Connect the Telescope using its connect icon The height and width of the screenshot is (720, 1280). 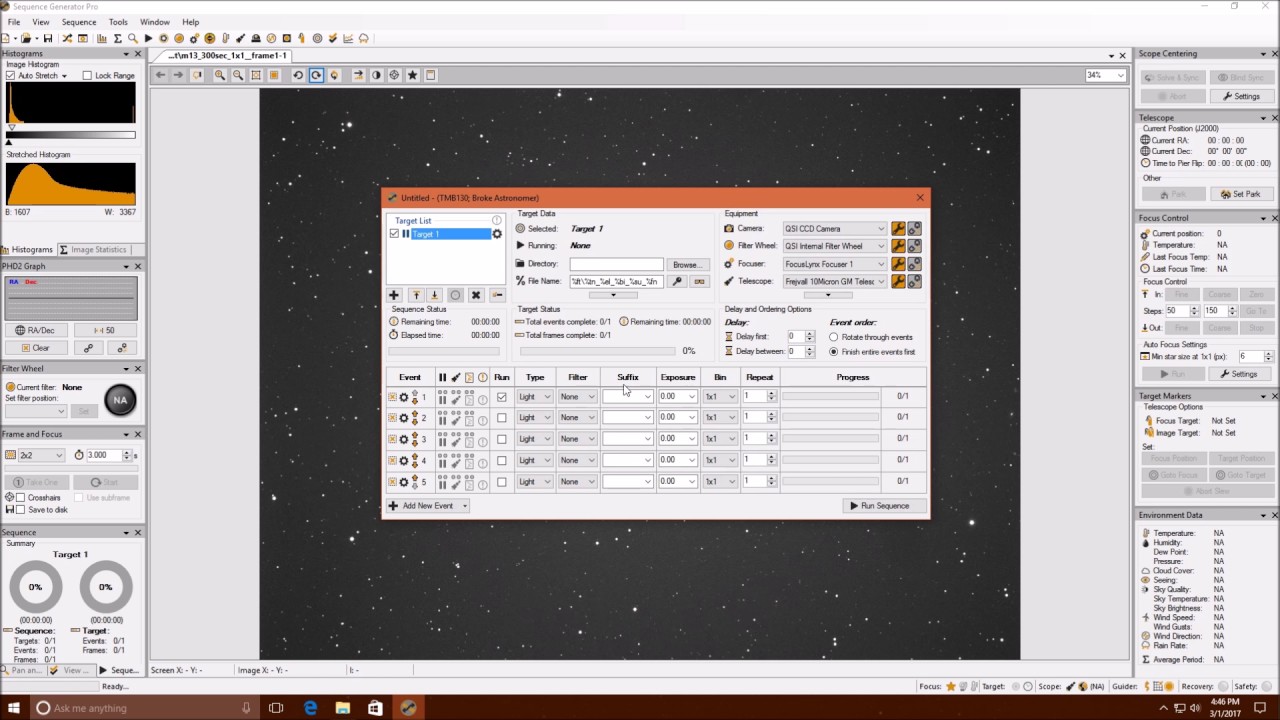click(914, 282)
